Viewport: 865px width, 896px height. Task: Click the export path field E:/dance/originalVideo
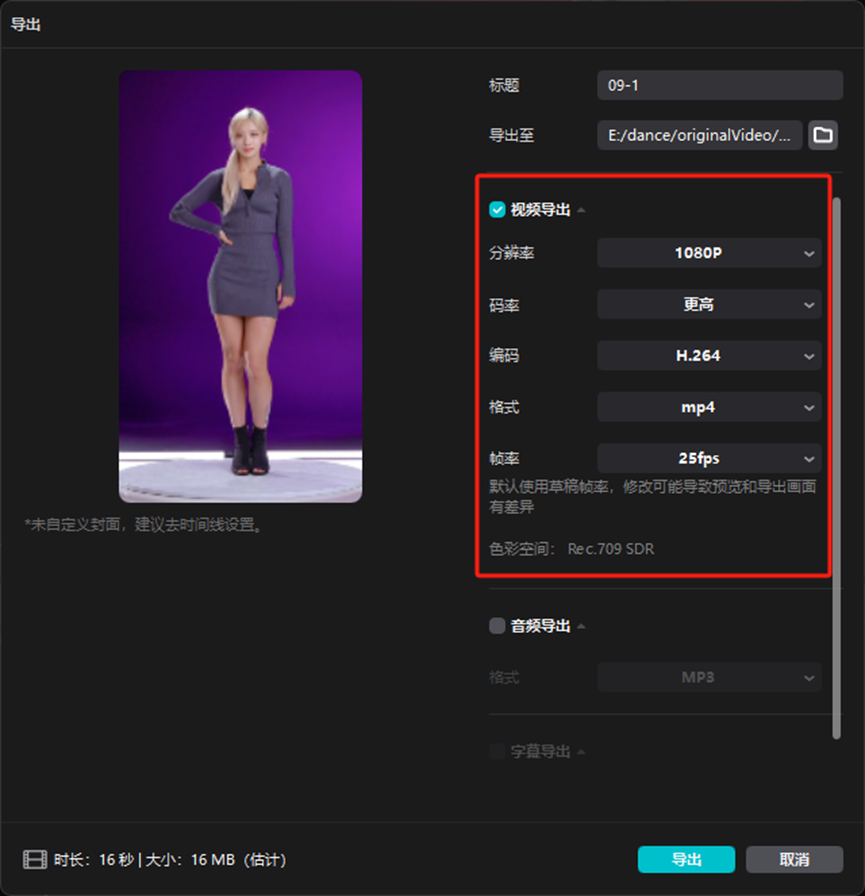tap(699, 135)
